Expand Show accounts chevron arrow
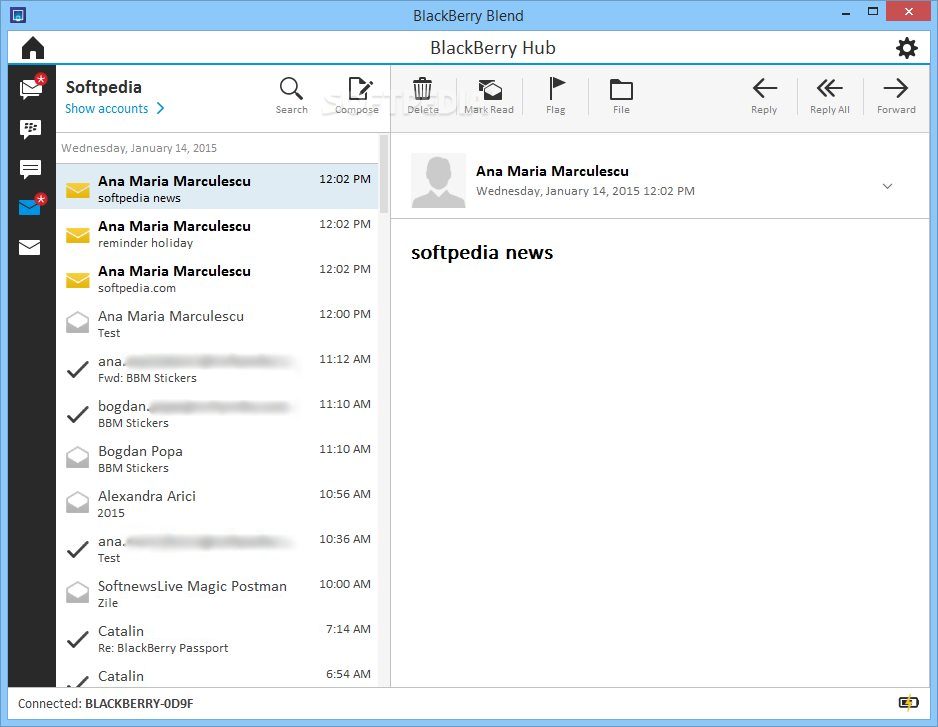 (160, 108)
